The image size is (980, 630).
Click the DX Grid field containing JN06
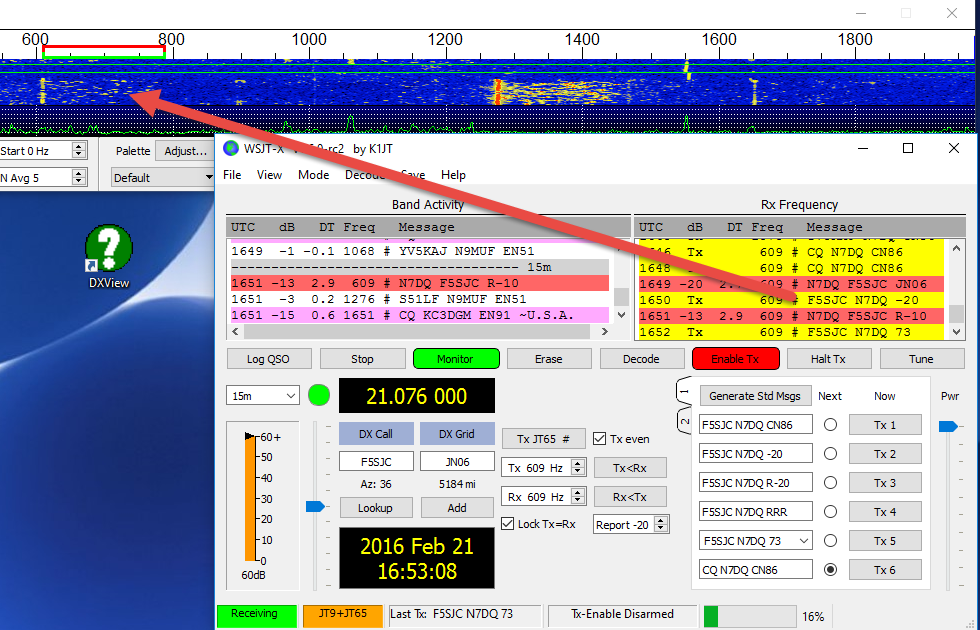[x=458, y=462]
